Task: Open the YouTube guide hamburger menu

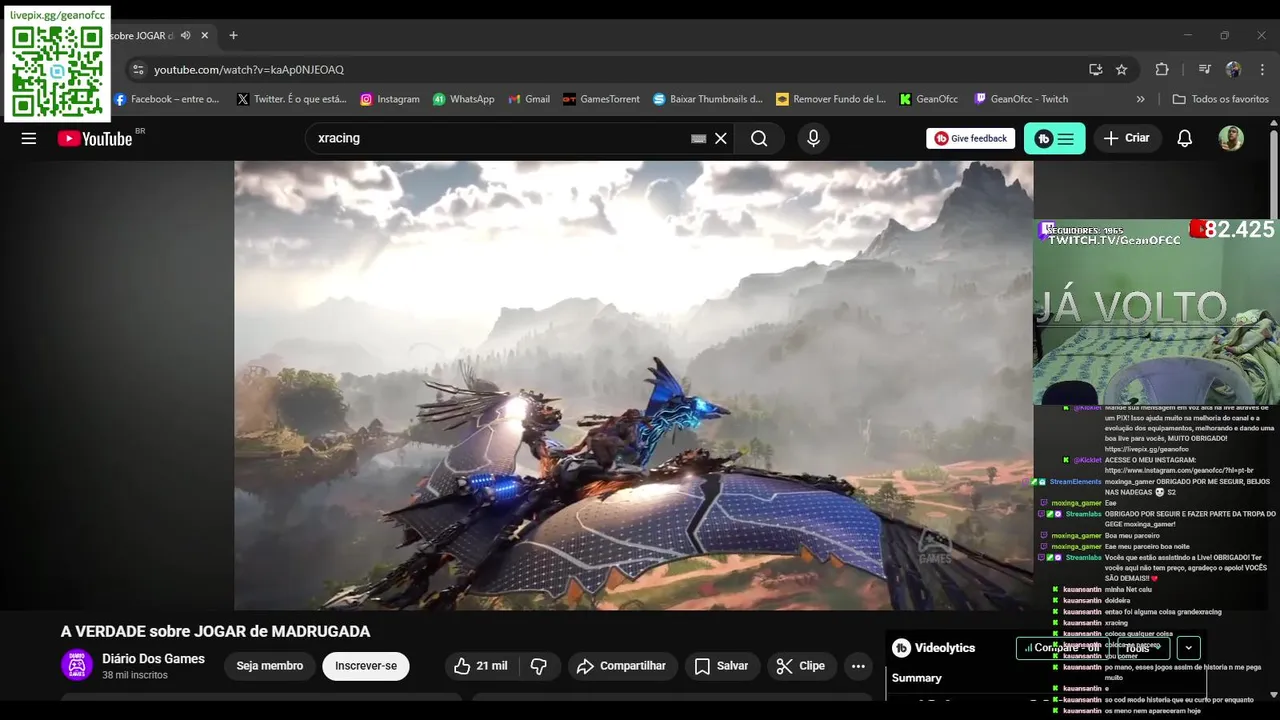Action: click(x=28, y=138)
